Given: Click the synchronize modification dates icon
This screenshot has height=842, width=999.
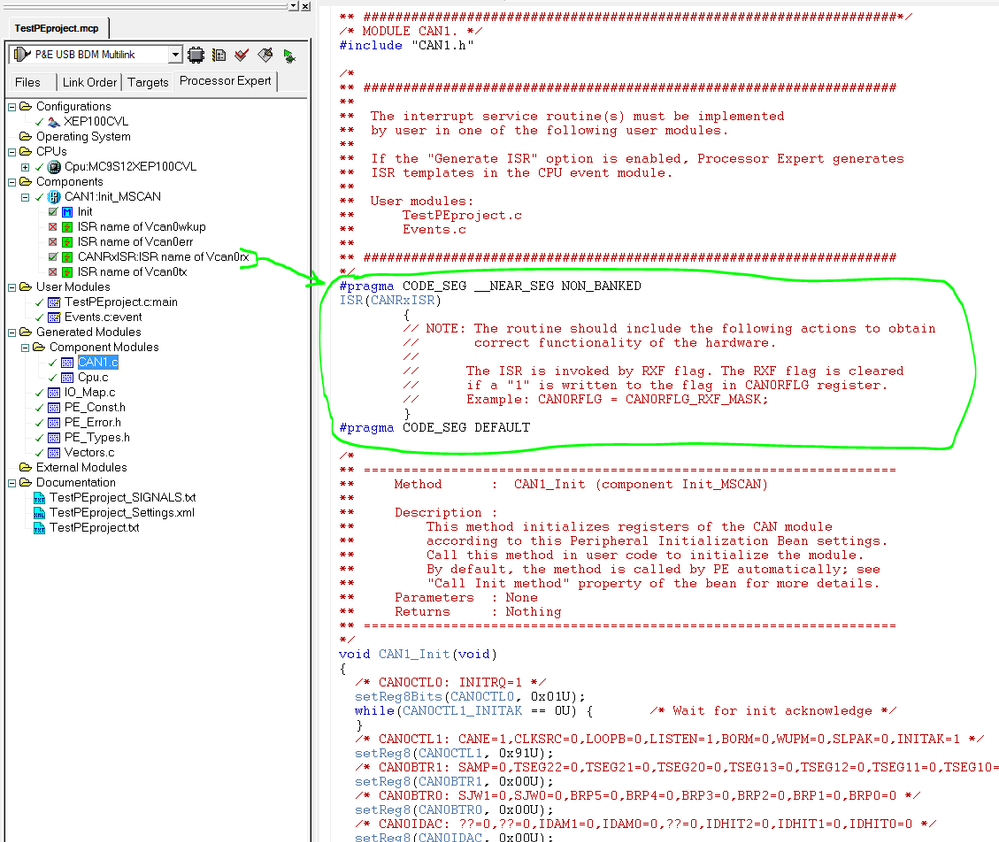Looking at the screenshot, I should coord(219,55).
